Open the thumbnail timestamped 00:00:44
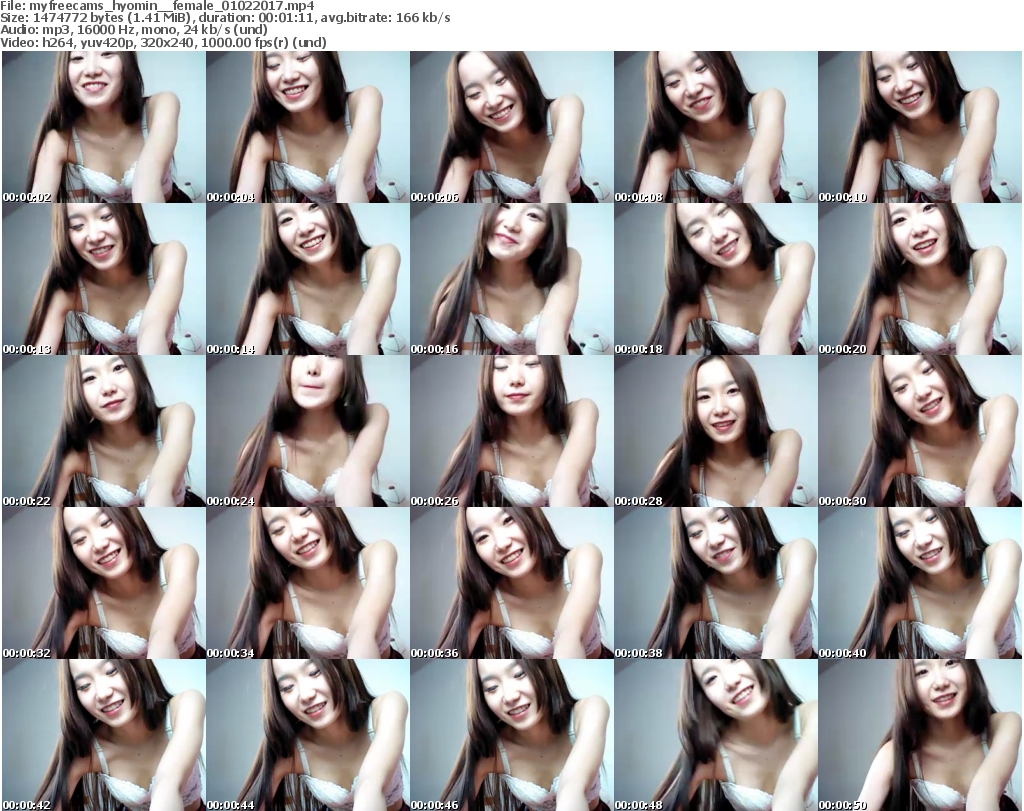Screen dimensions: 1024x811 (308, 735)
